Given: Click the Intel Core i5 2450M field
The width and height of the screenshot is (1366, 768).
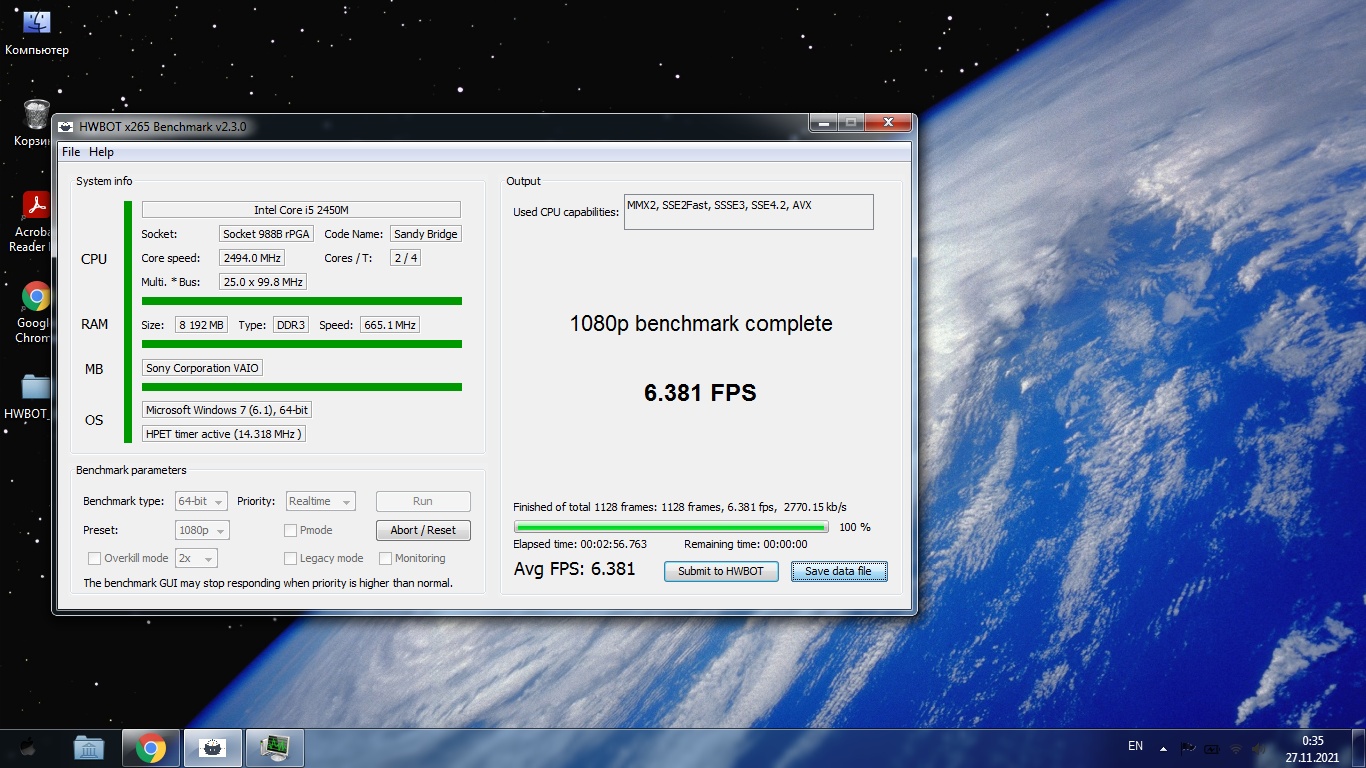Looking at the screenshot, I should pyautogui.click(x=301, y=210).
